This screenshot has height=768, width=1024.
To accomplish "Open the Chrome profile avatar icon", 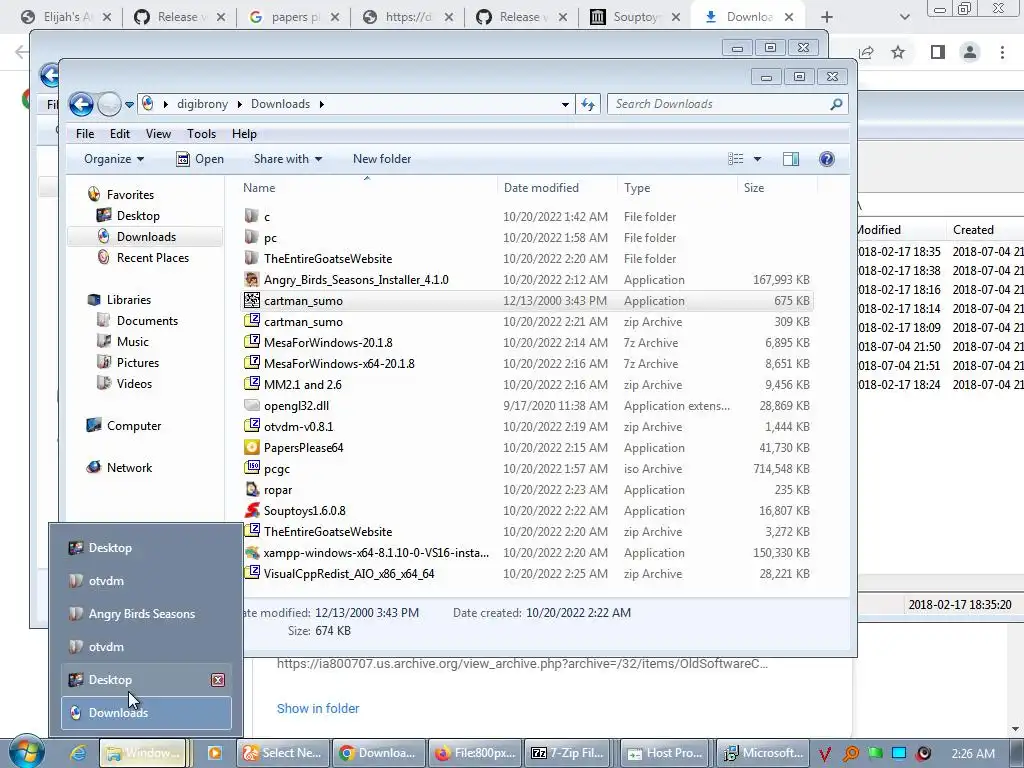I will tap(970, 52).
